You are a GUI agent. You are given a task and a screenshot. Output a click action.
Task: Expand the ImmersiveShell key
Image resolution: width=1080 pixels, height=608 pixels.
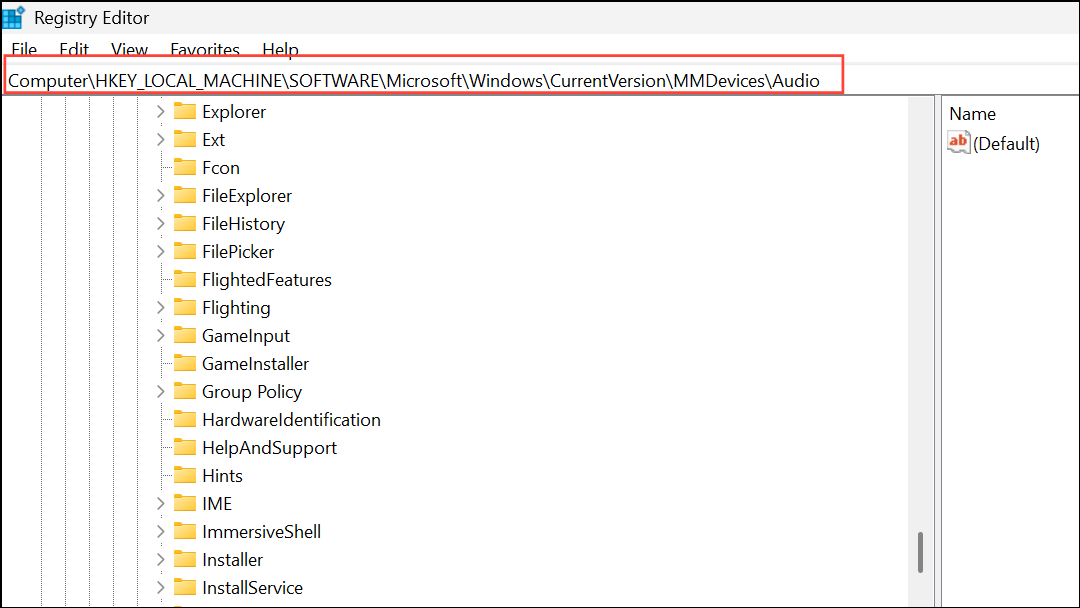coord(160,532)
